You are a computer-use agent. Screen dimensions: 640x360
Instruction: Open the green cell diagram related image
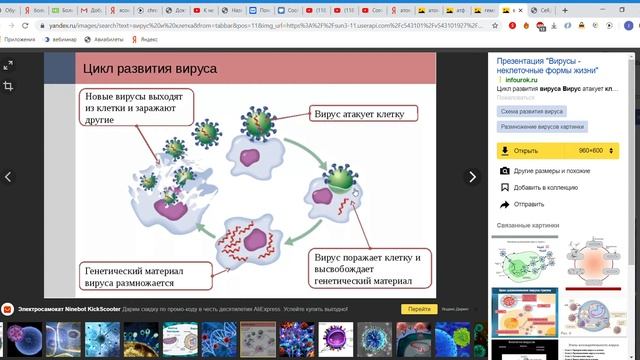pos(524,261)
